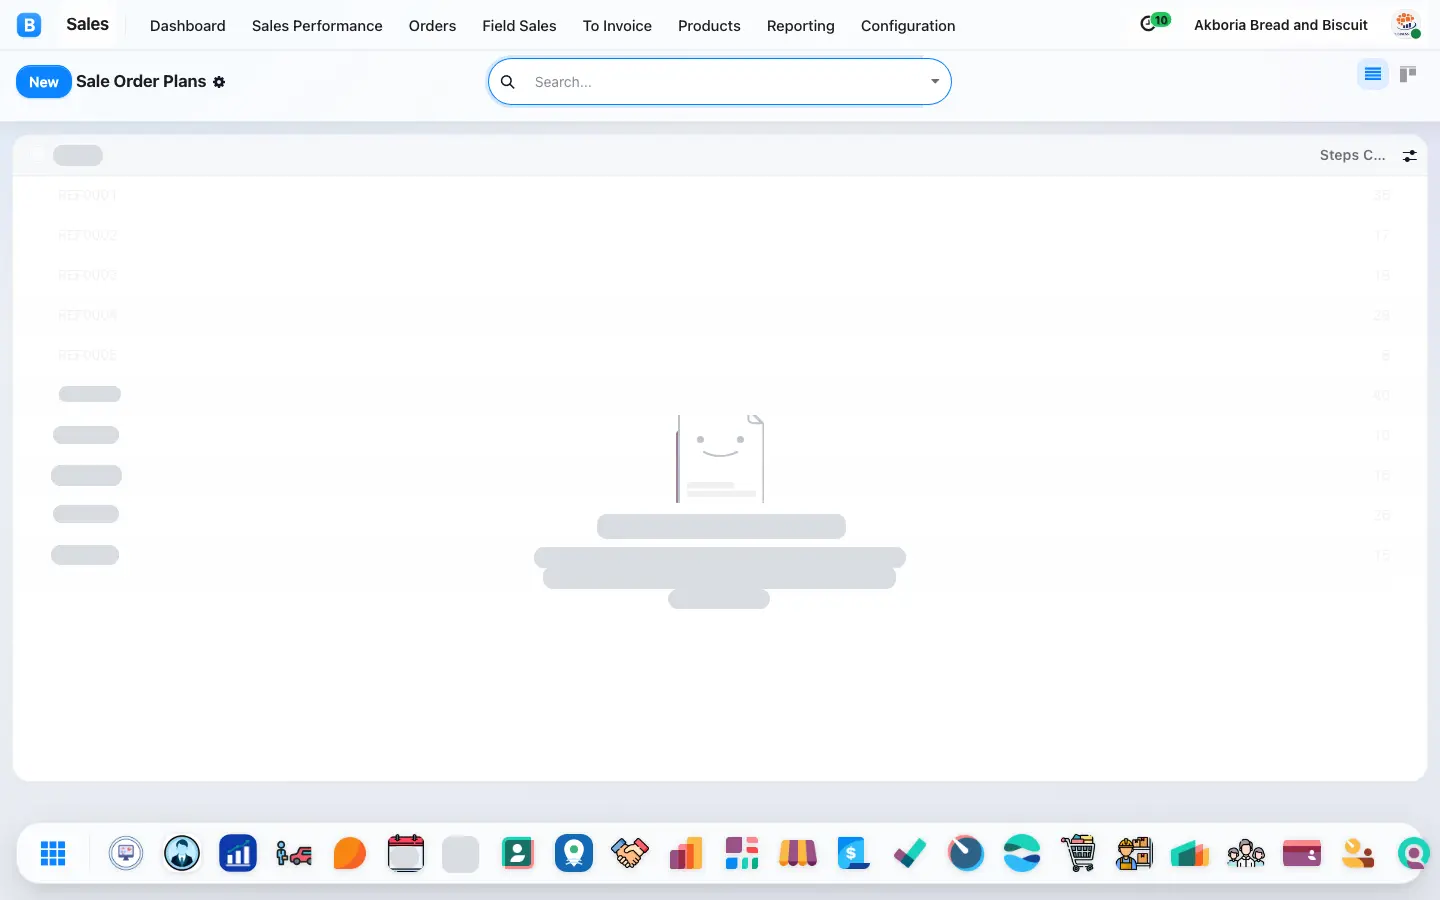Screen dimensions: 1440x900
Task: Click the Akboria Bread and Biscuit company name
Action: click(1281, 25)
